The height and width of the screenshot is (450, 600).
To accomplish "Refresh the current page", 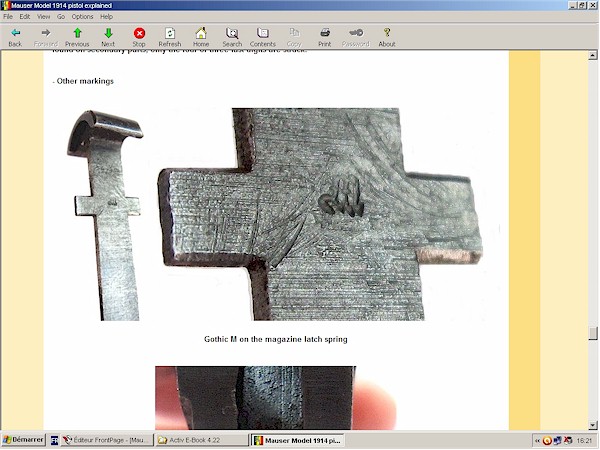I will coord(170,37).
